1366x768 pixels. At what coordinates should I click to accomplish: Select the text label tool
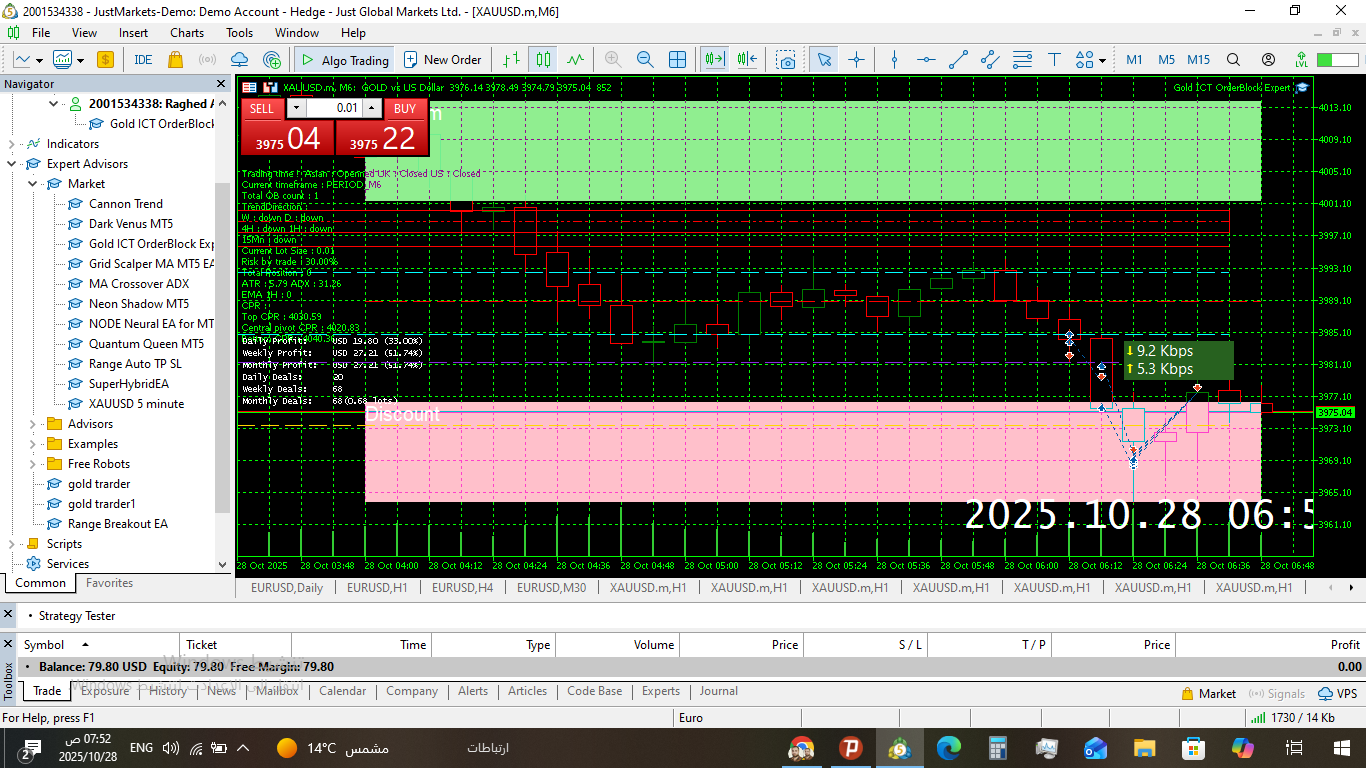1054,60
